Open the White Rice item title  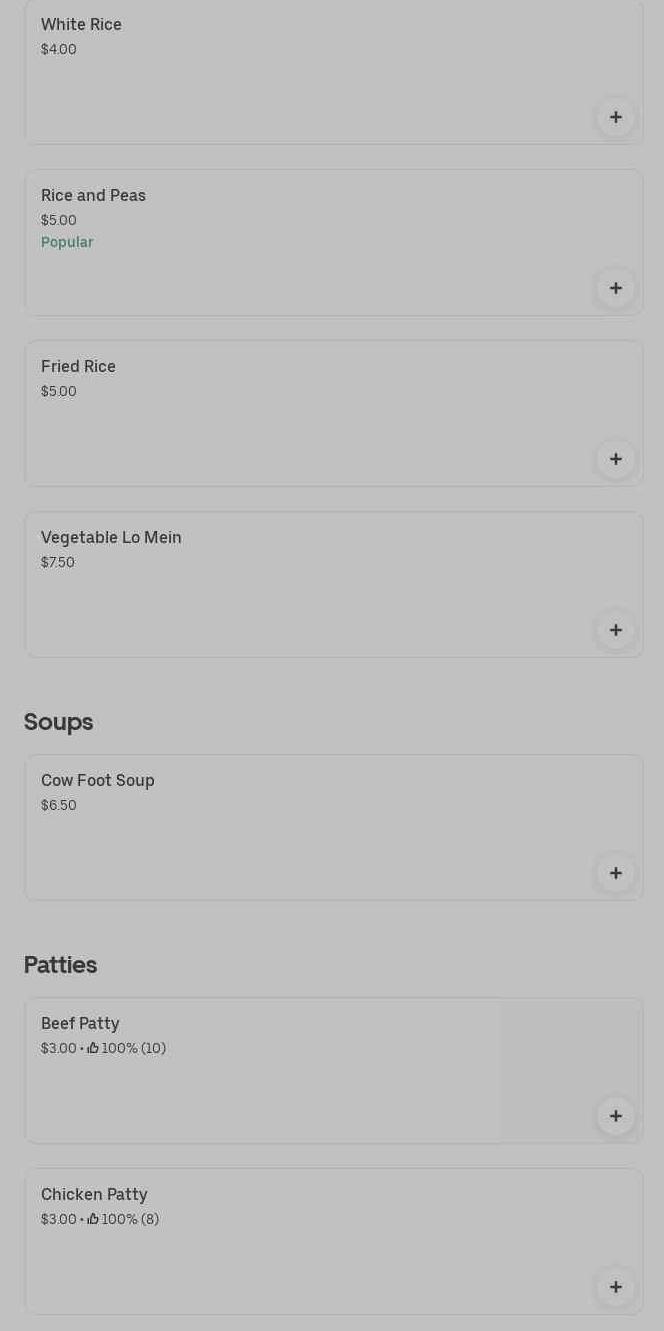81,25
